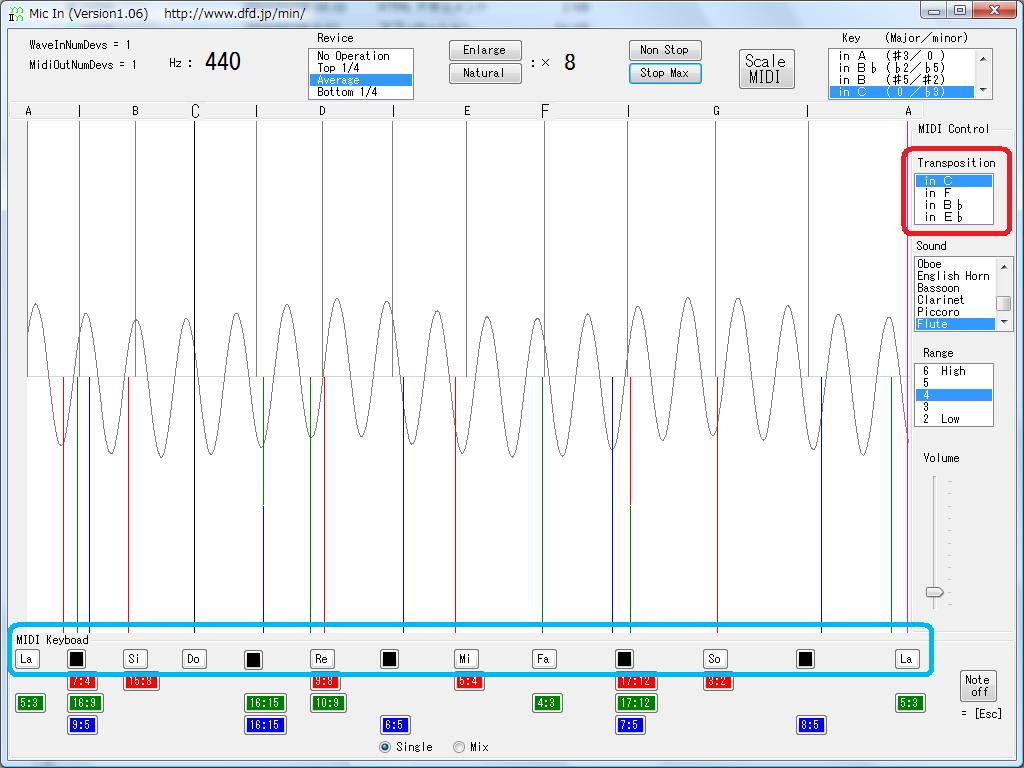Screen dimensions: 1024x768
Task: Play the black key between Fa and So
Action: pyautogui.click(x=624, y=659)
